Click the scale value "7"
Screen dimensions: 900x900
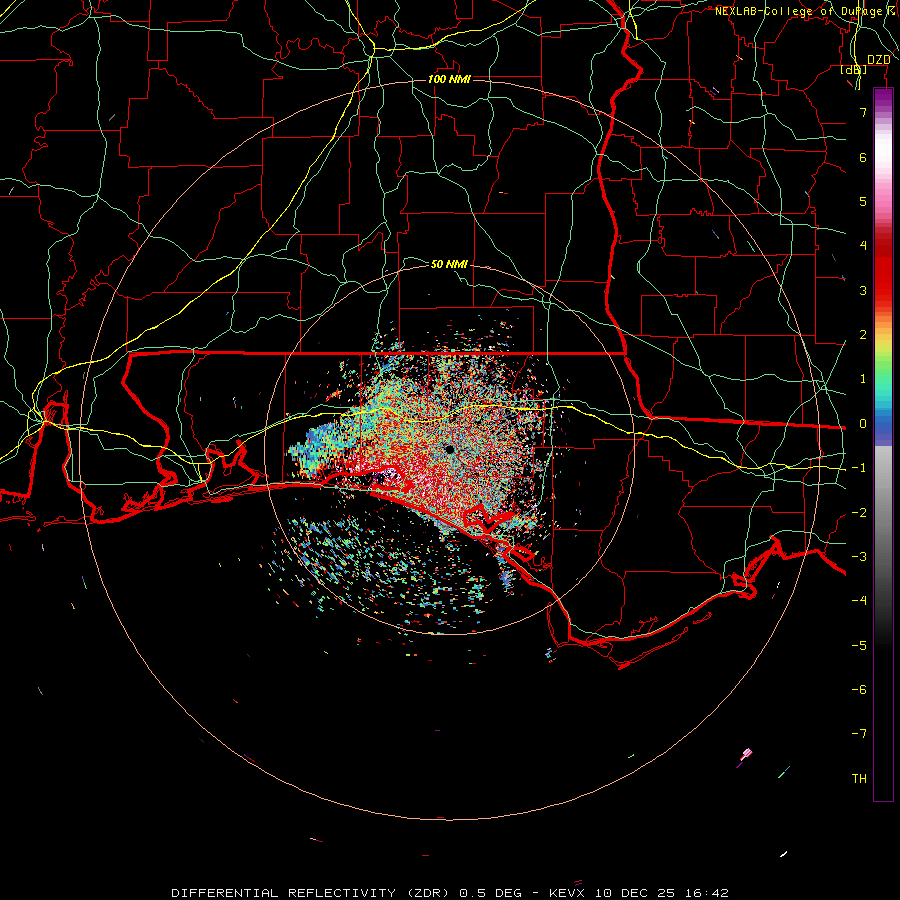coord(863,112)
